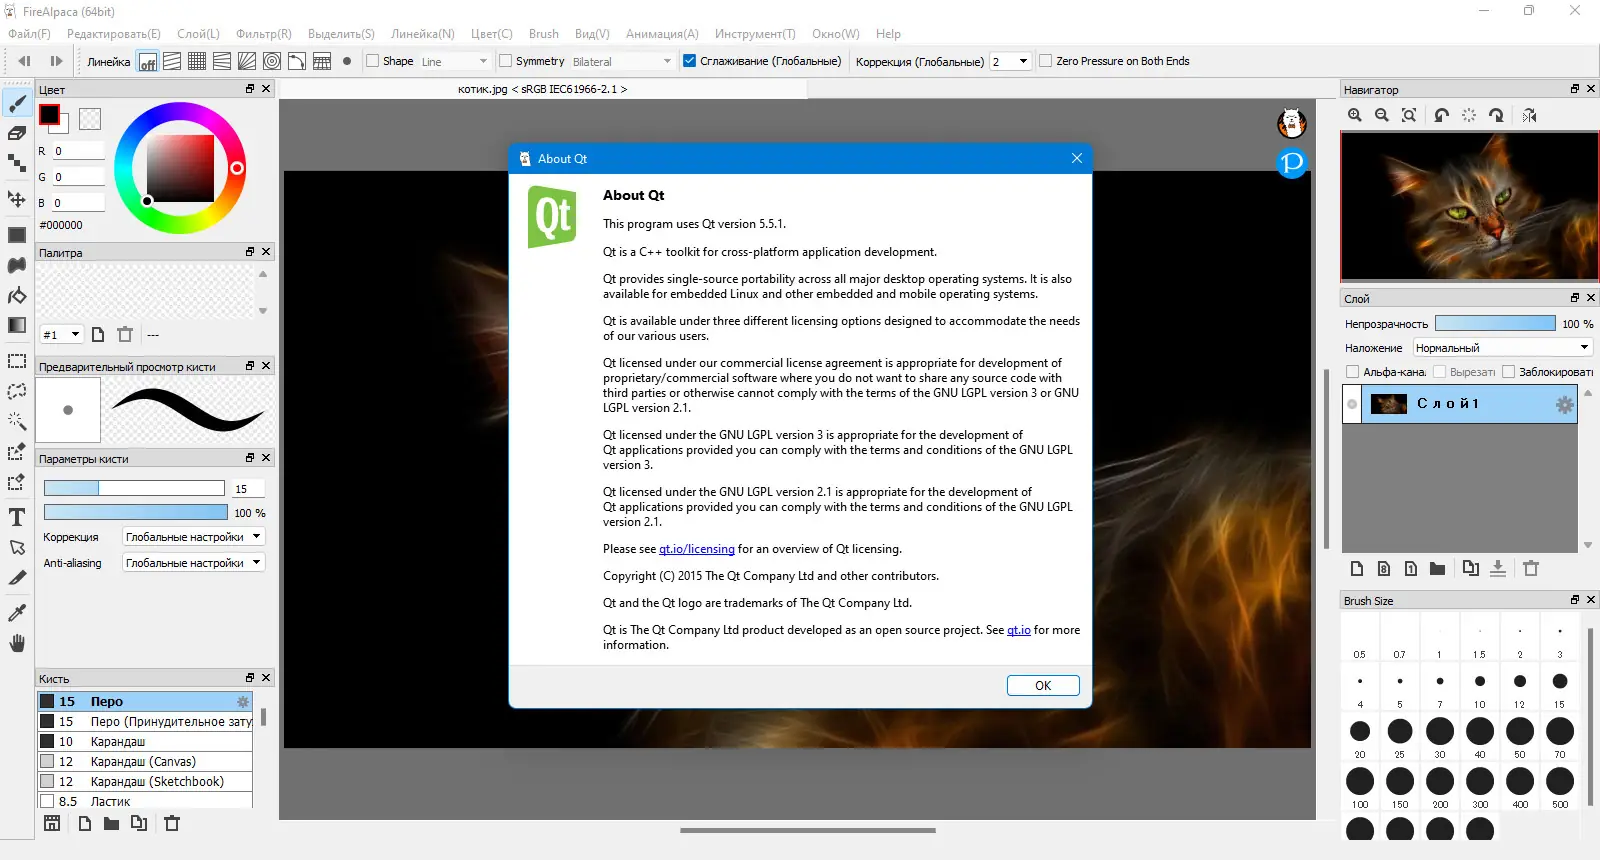Viewport: 1600px width, 860px height.
Task: Open the palette #1 dropdown
Action: point(61,334)
